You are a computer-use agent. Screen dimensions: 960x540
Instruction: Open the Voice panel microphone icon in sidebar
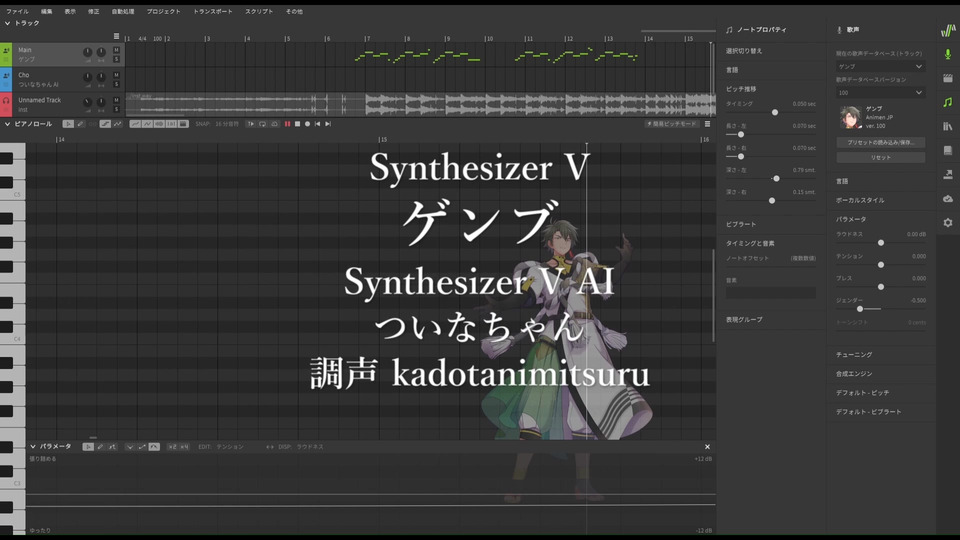click(x=947, y=54)
